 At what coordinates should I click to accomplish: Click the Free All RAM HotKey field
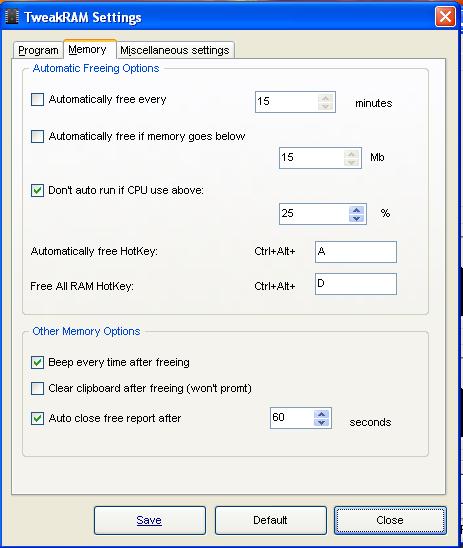[x=356, y=284]
